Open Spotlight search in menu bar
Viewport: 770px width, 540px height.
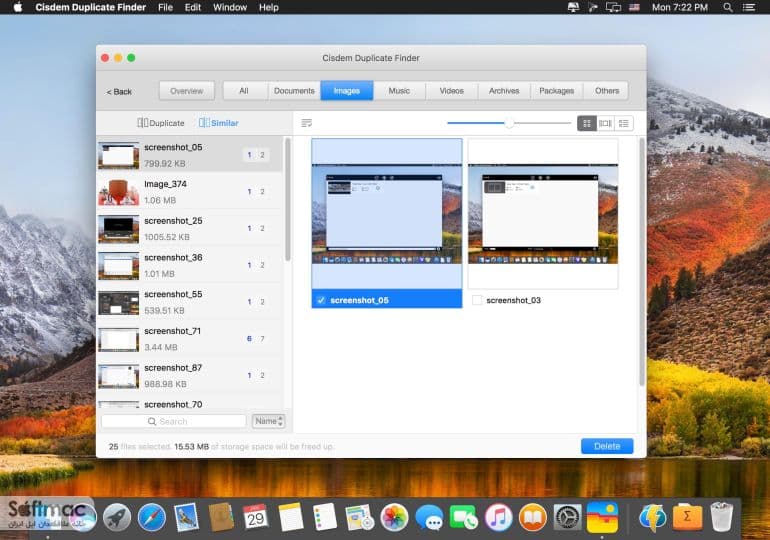click(728, 7)
